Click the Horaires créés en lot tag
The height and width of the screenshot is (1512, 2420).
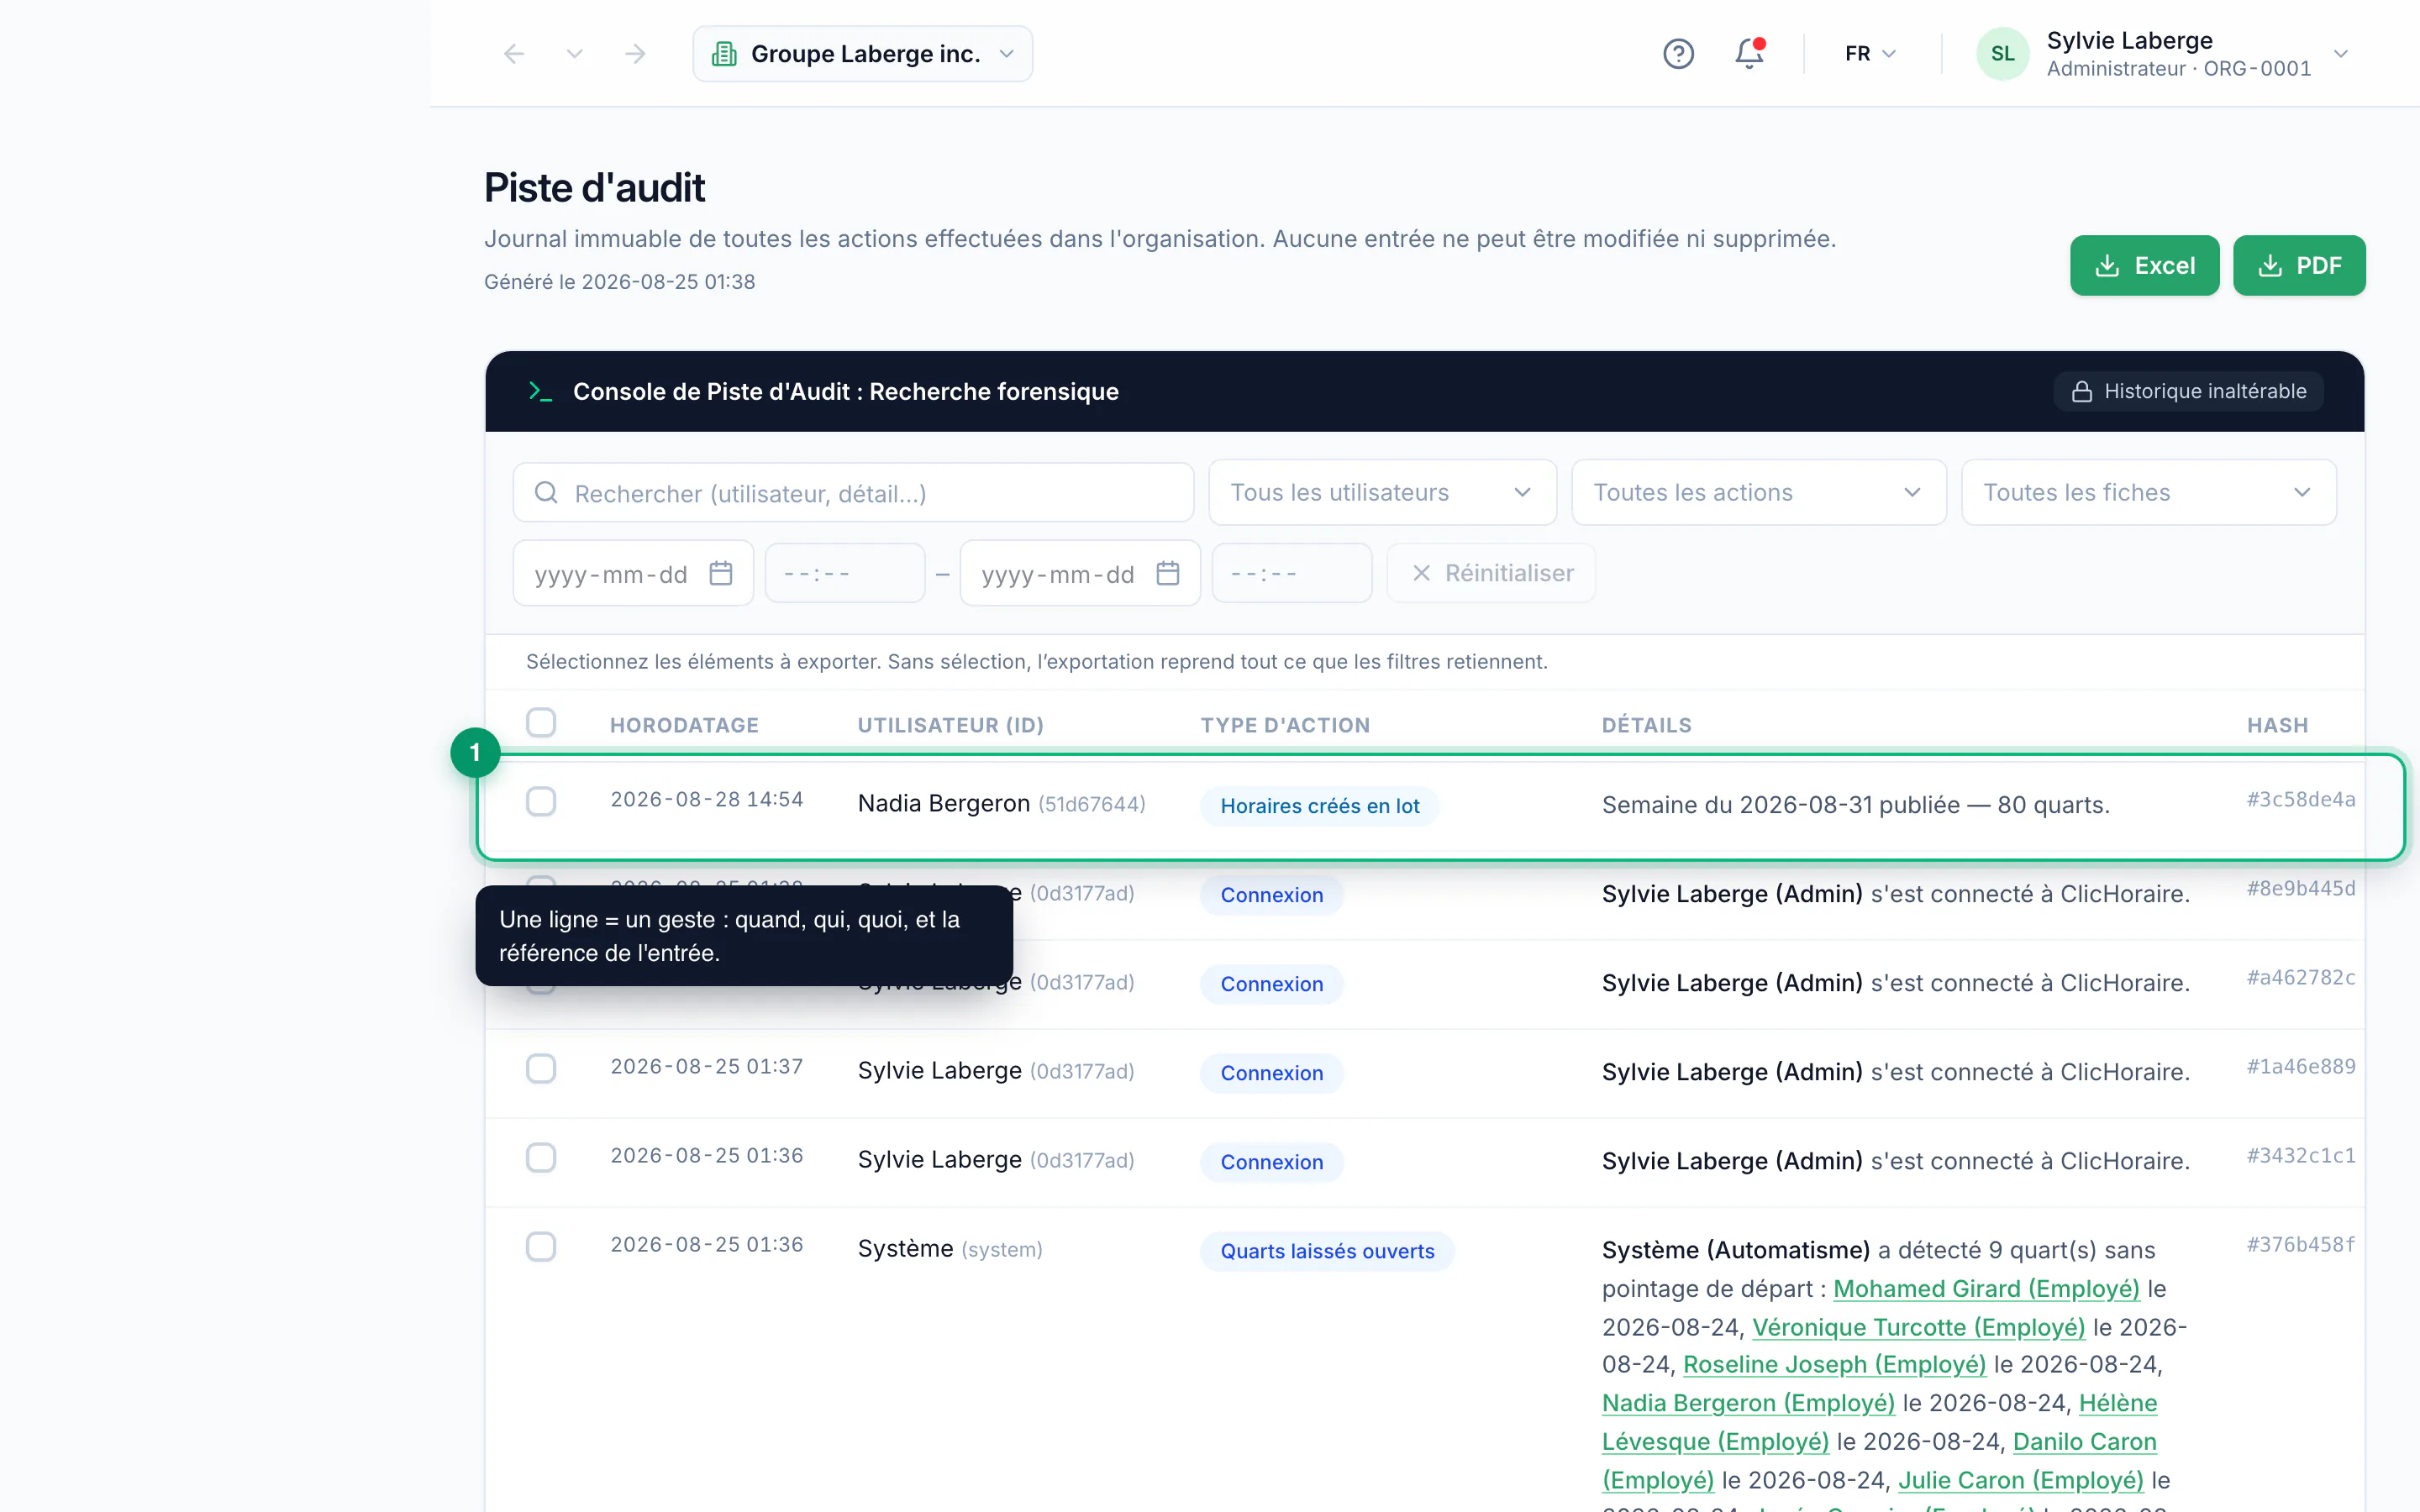point(1320,807)
